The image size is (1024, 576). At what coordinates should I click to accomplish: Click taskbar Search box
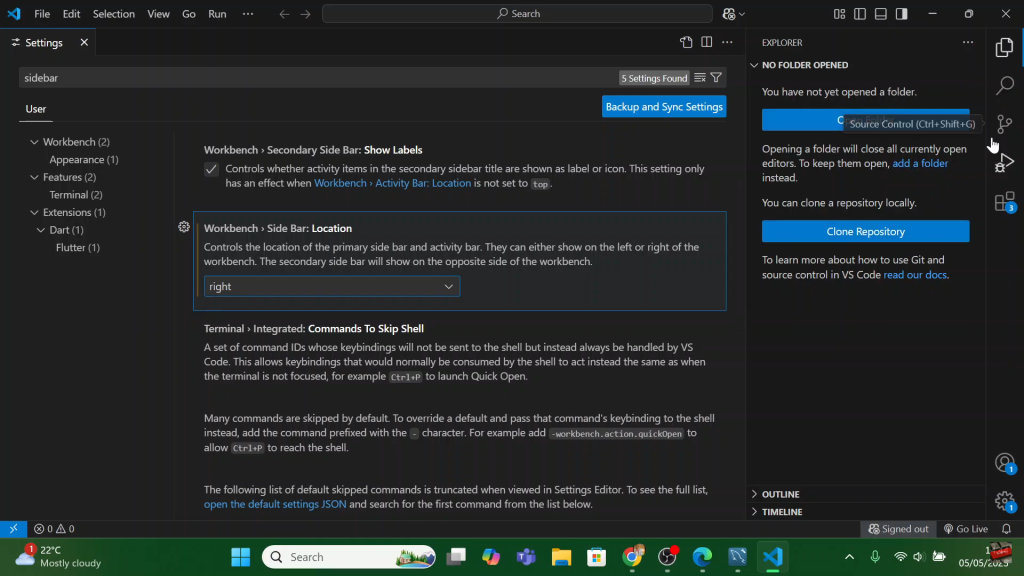[349, 557]
